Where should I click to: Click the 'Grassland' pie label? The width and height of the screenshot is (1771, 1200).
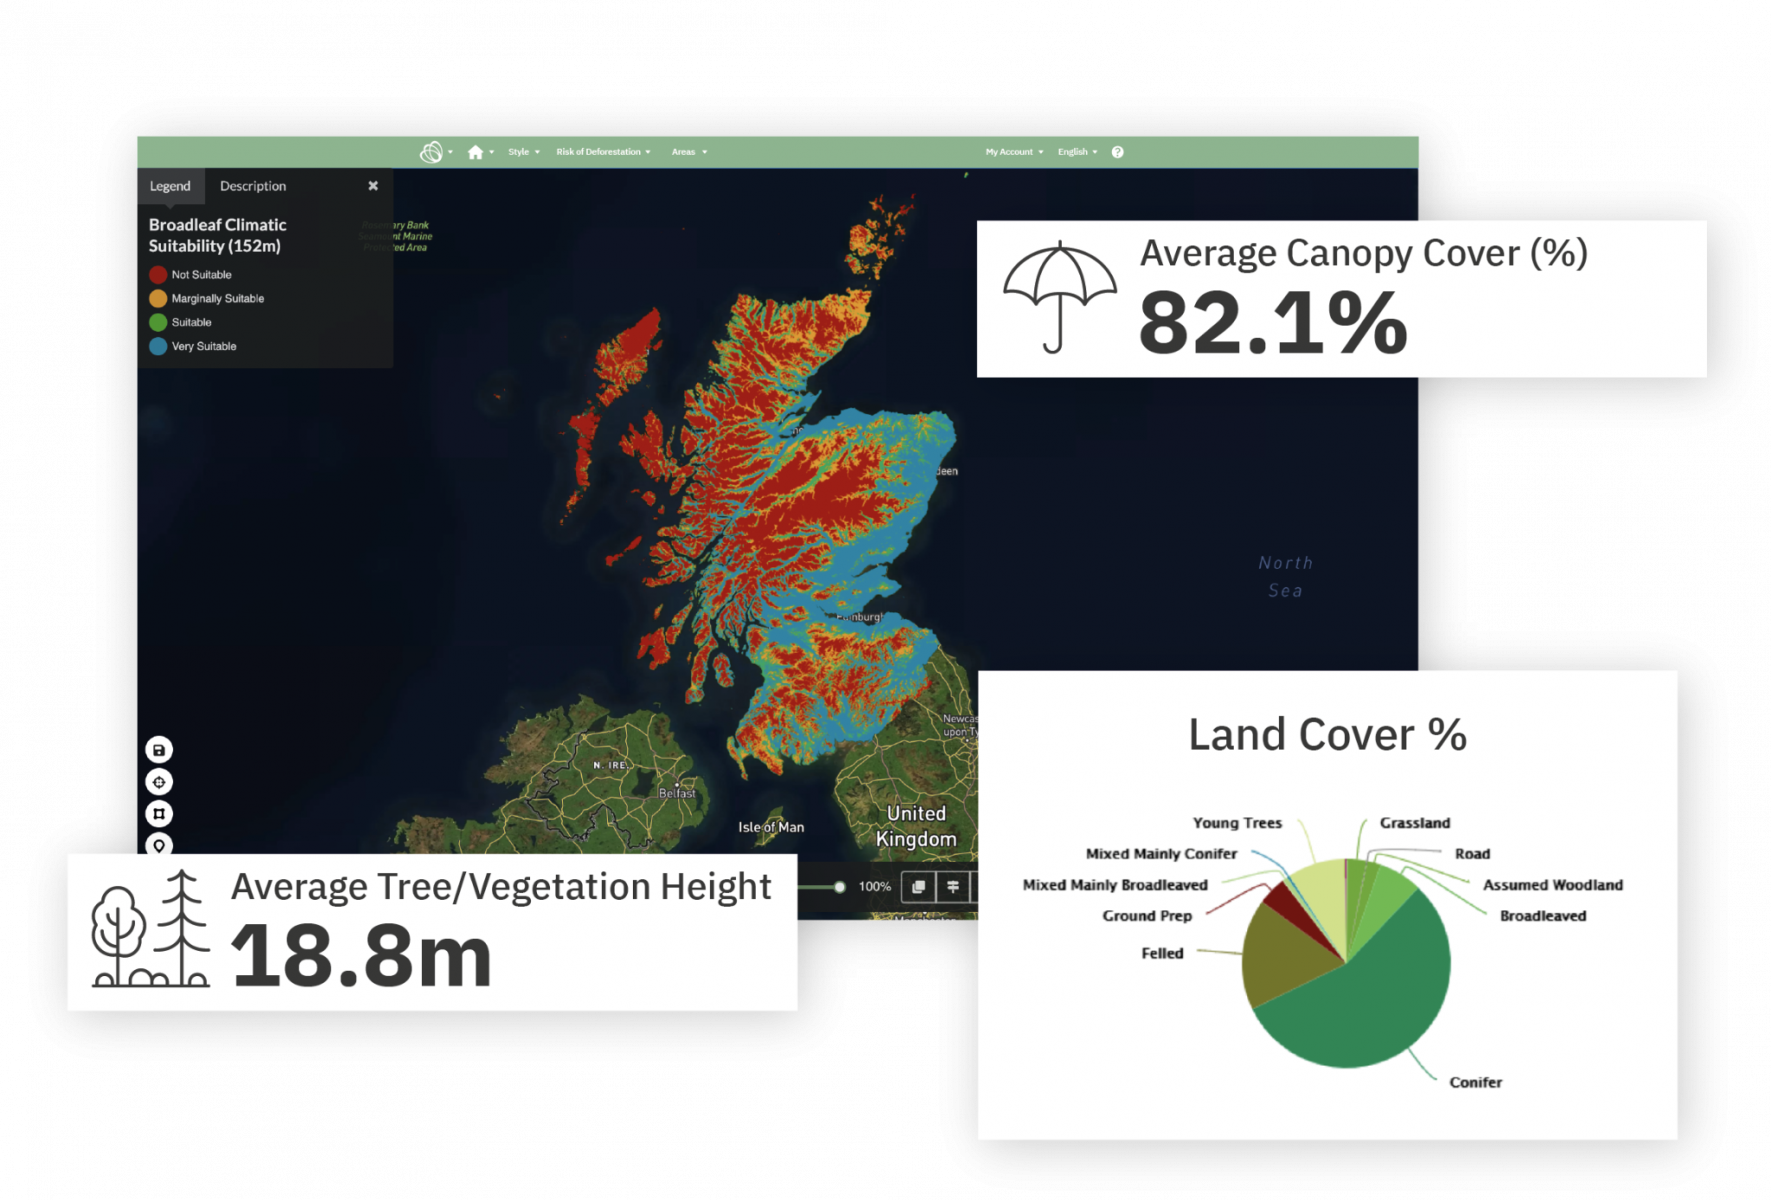[1415, 823]
